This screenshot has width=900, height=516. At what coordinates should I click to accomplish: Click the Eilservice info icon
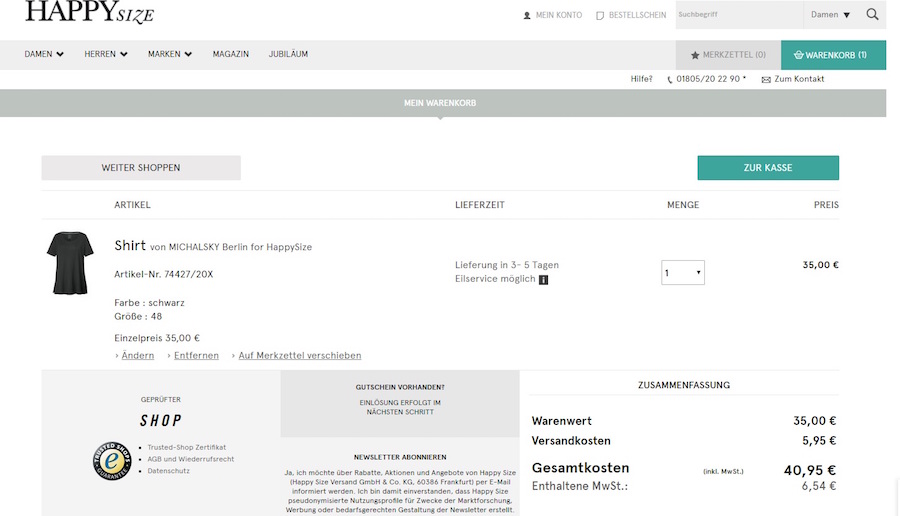coord(543,280)
